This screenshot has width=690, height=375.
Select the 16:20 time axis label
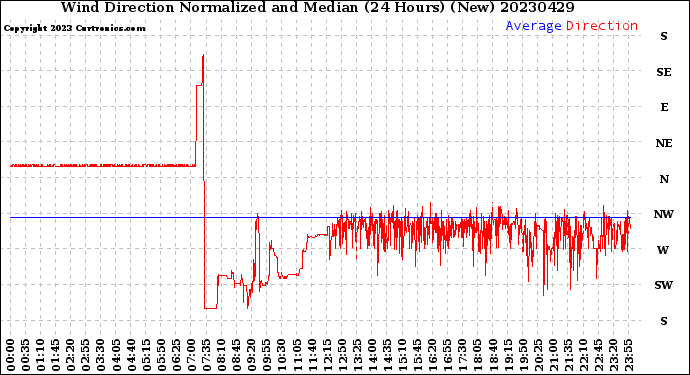[432, 355]
